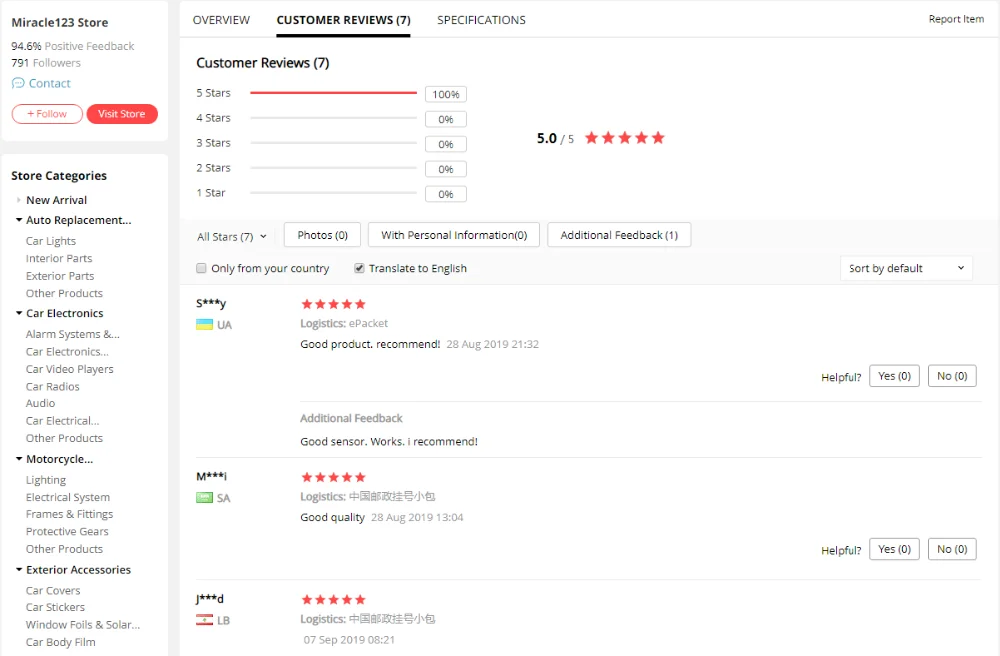Expand the New Arrival category arrow

(18, 200)
